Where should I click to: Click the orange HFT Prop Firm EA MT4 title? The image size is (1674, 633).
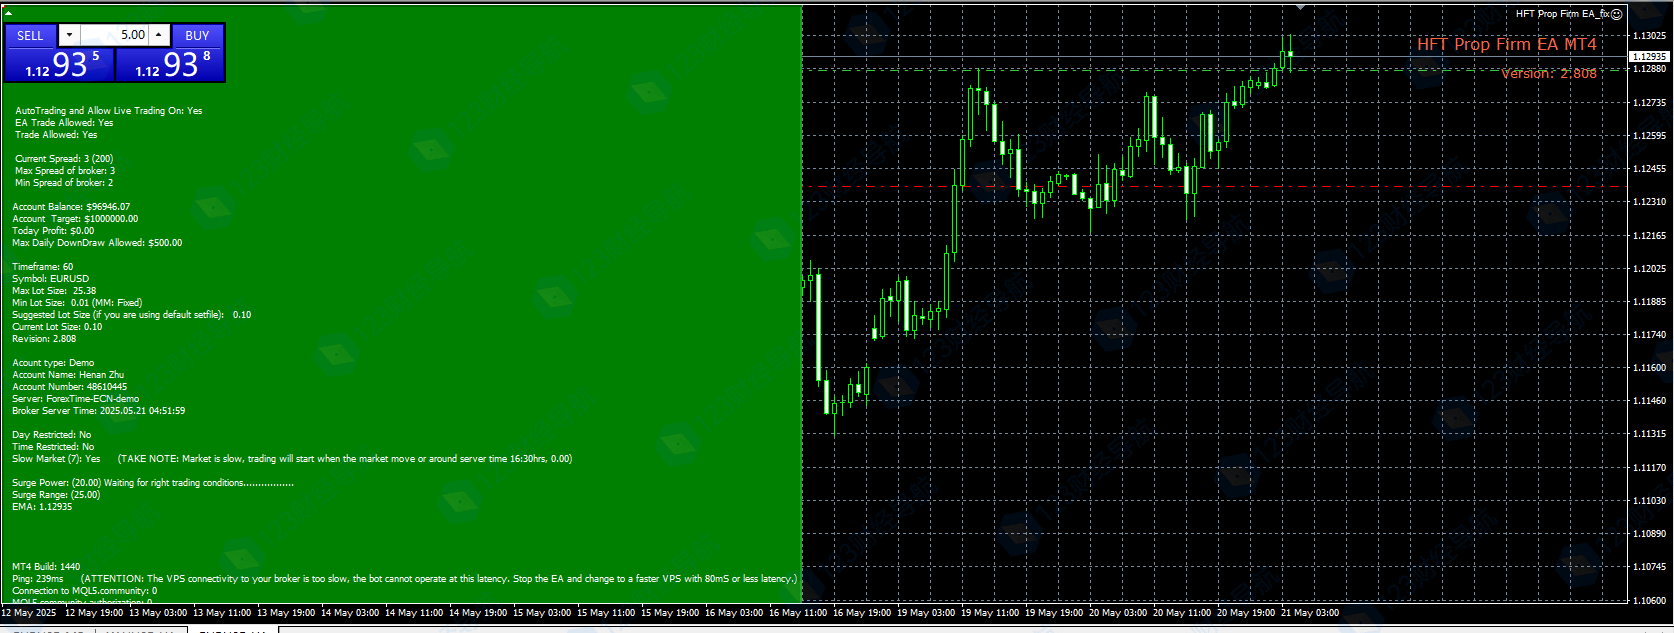[x=1507, y=44]
